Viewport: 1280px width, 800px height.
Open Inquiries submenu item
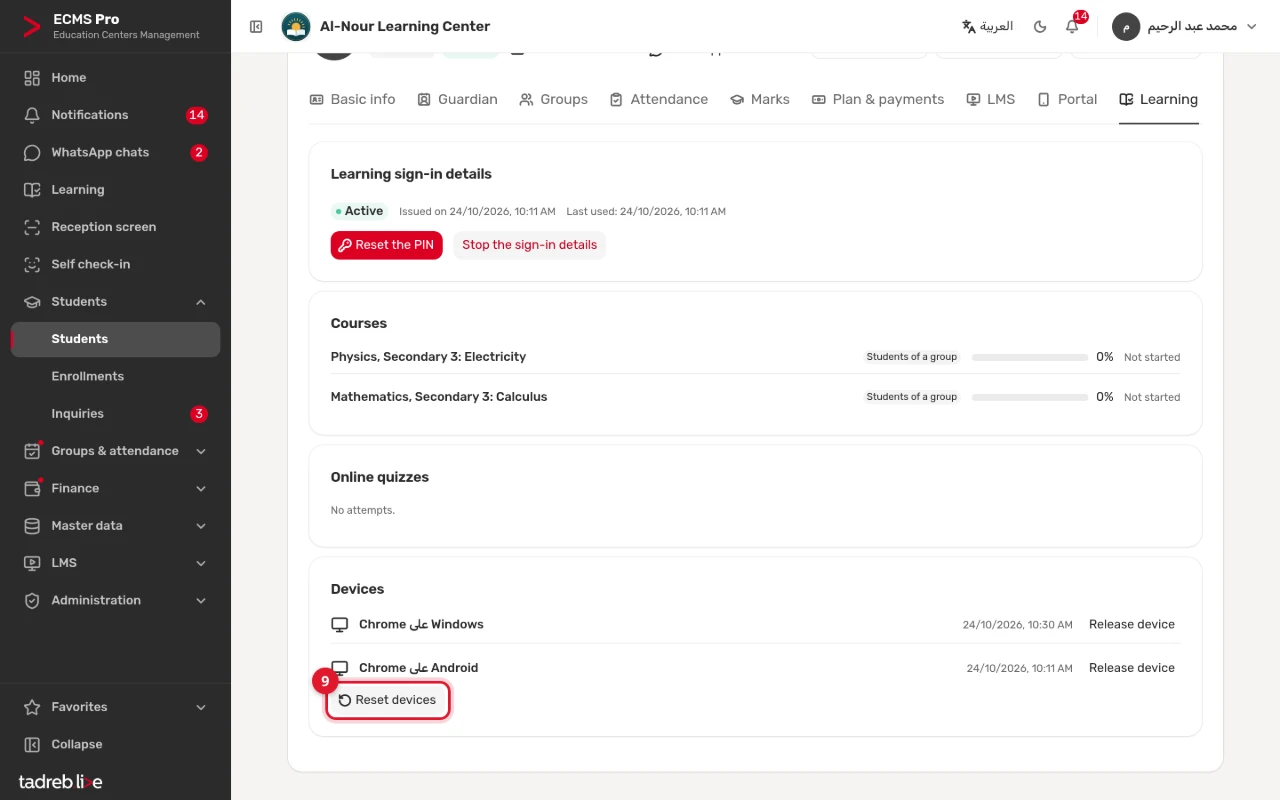pyautogui.click(x=115, y=414)
